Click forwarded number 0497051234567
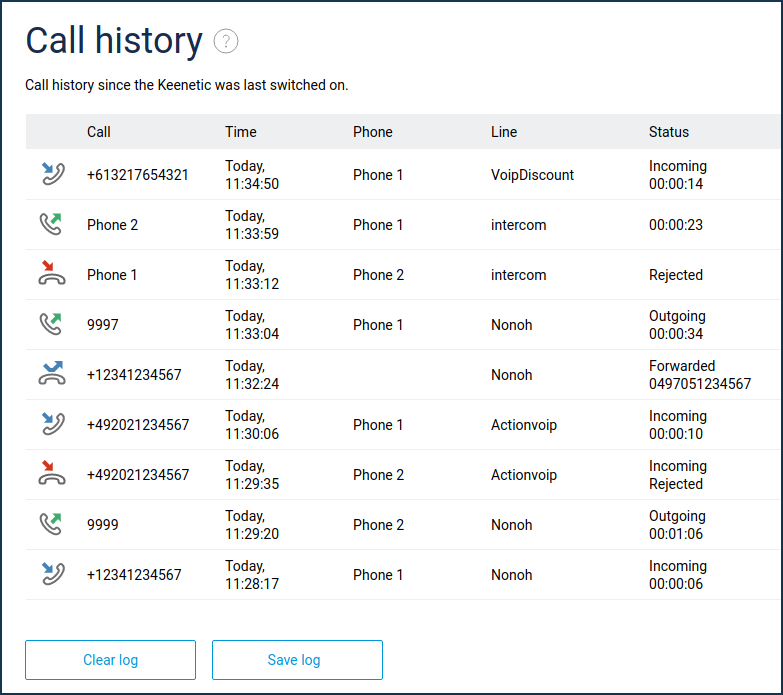The width and height of the screenshot is (783, 695). pyautogui.click(x=699, y=384)
